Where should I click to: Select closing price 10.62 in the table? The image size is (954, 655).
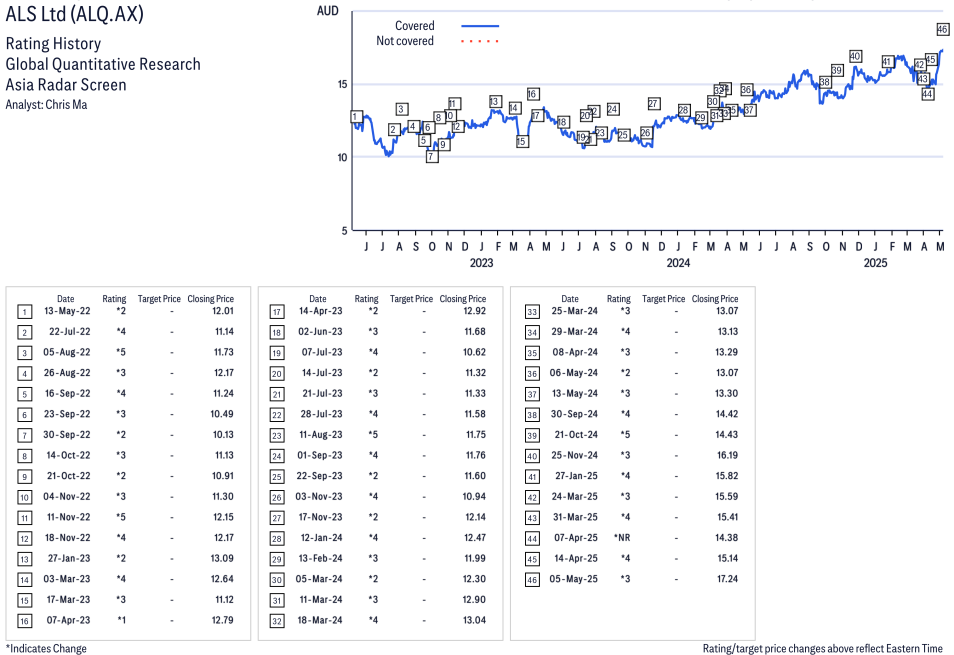pos(475,352)
